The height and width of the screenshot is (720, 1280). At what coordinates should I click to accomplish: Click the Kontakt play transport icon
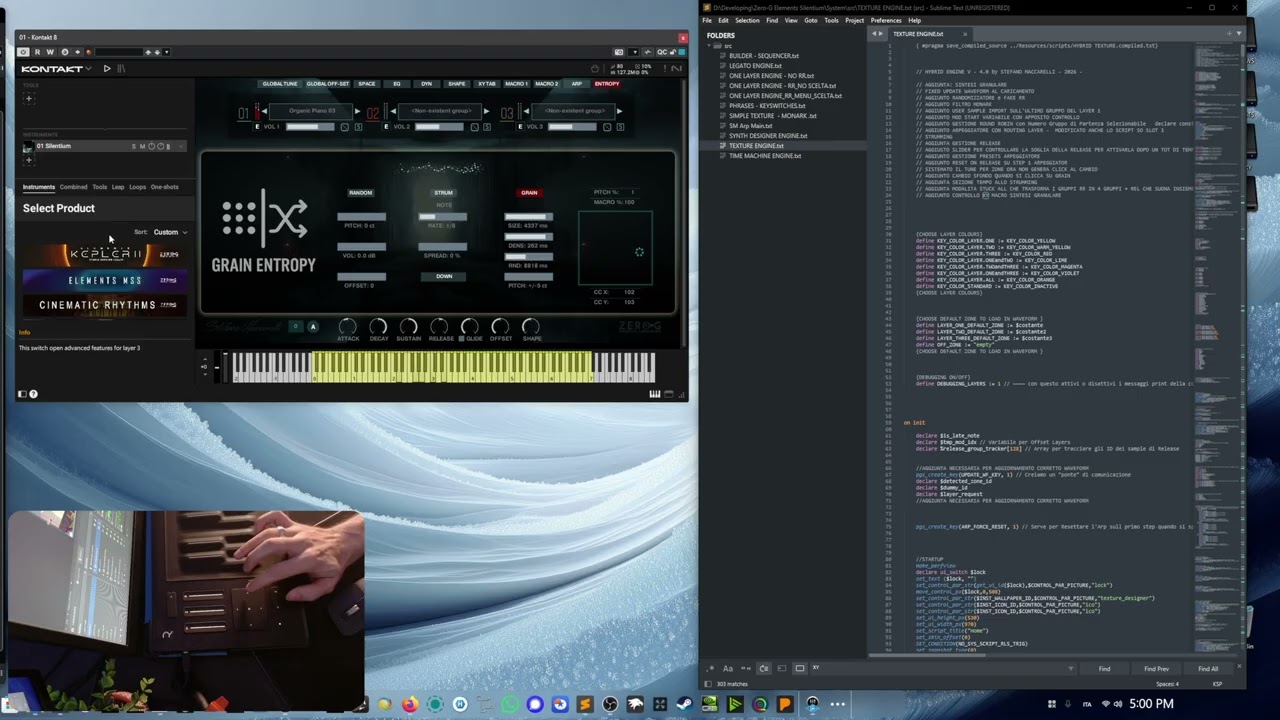click(107, 69)
